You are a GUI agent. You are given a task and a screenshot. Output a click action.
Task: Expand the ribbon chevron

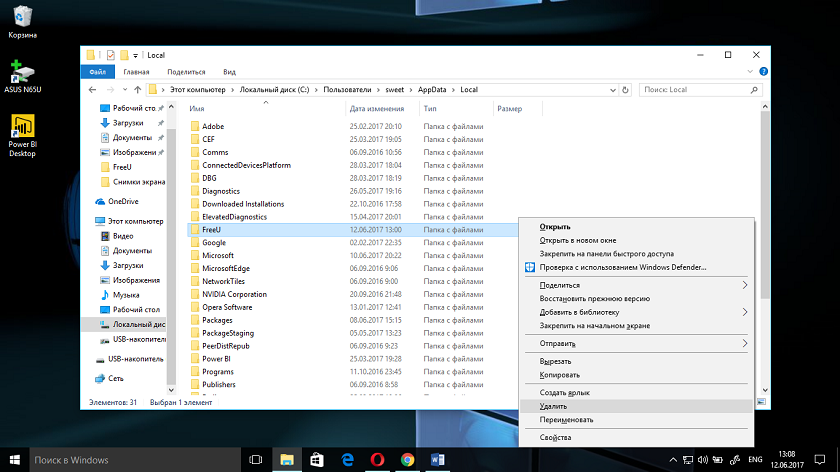749,71
